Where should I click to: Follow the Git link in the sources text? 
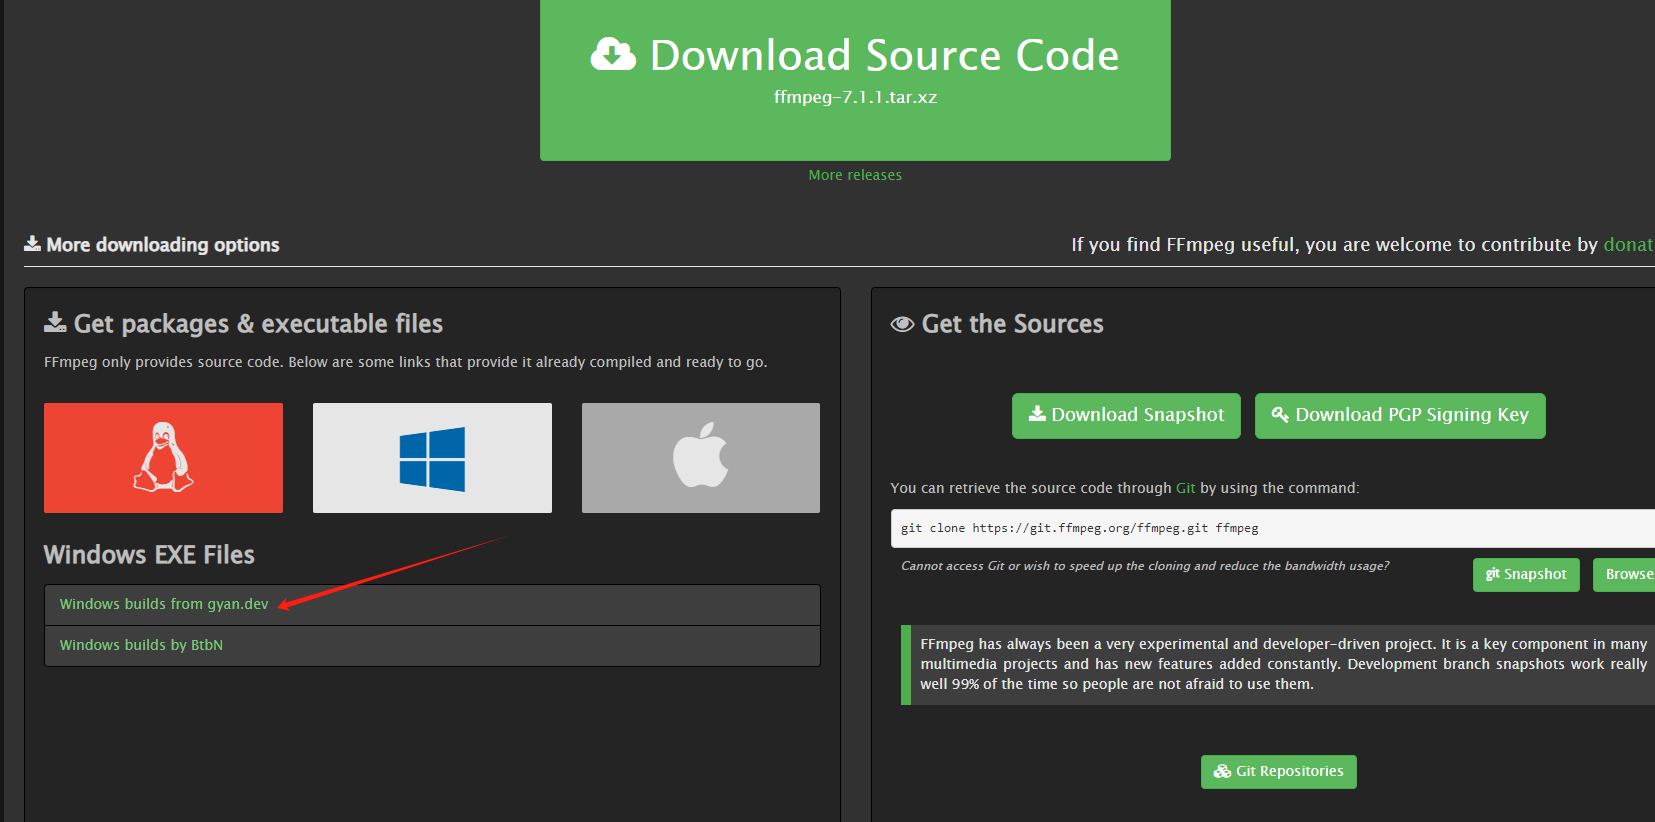click(x=1185, y=488)
